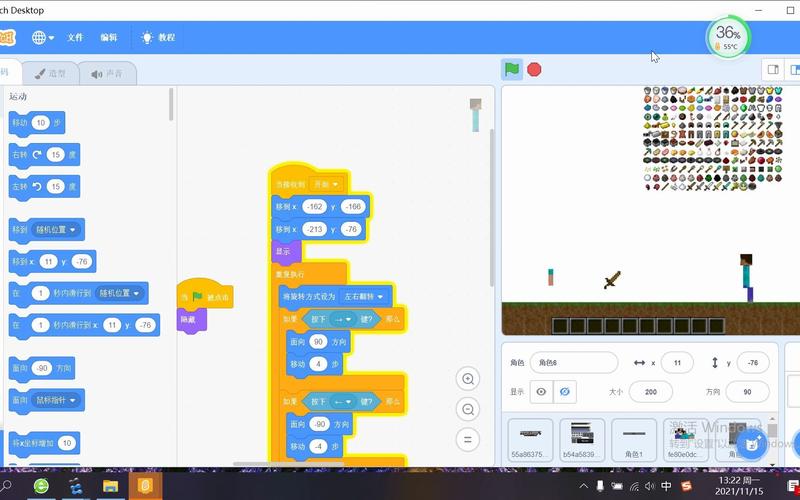Screen dimensions: 800x500
Task: Click the 方向 direction field showing 90
Action: 747,392
